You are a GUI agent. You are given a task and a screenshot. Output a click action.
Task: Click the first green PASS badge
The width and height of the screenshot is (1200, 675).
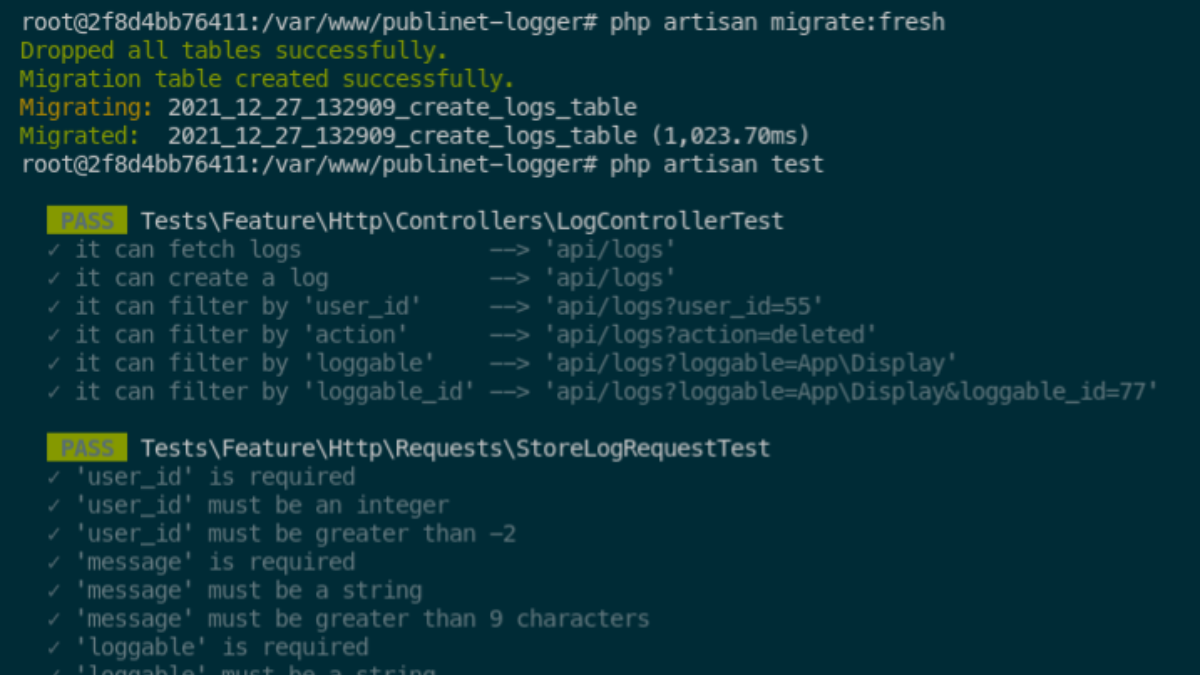[87, 221]
